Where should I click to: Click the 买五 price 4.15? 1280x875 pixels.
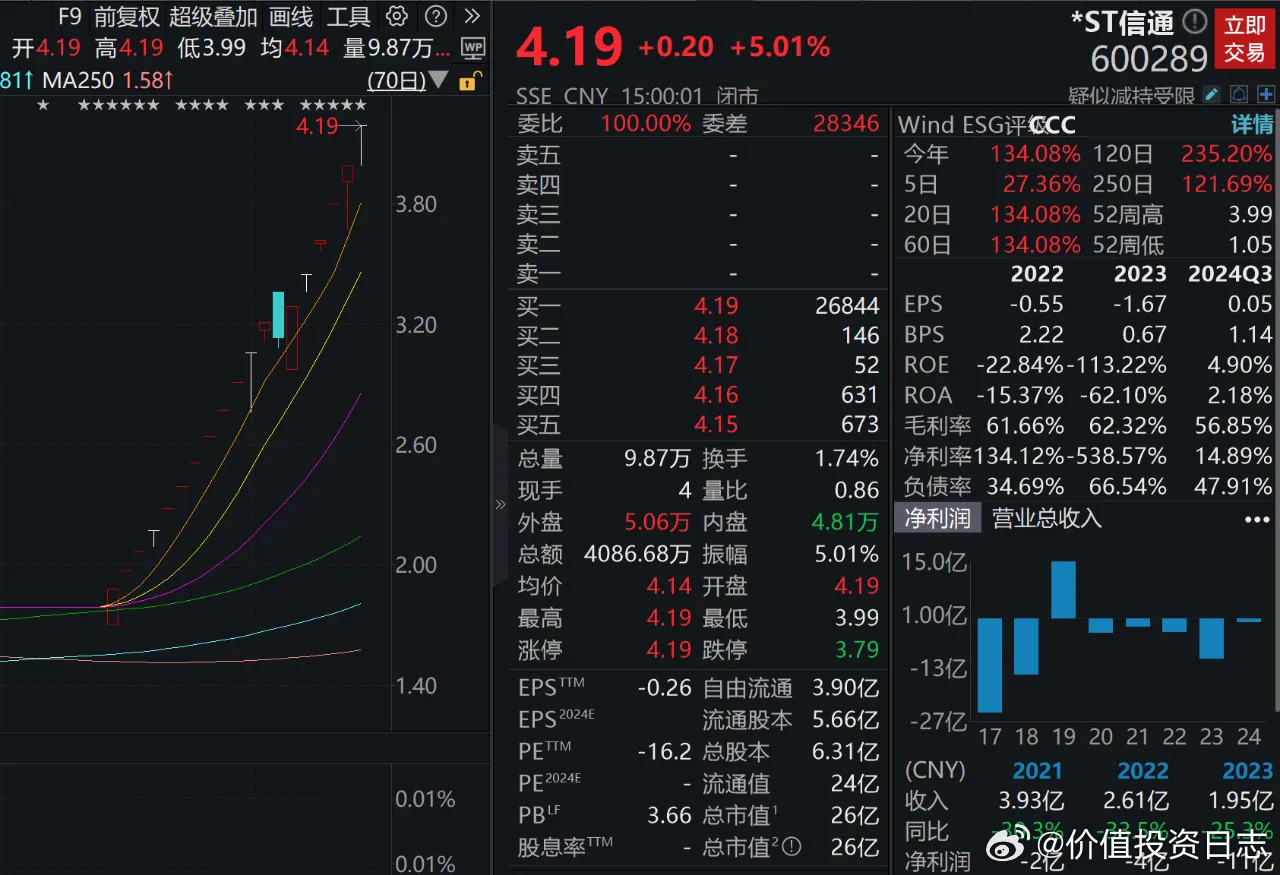[716, 425]
